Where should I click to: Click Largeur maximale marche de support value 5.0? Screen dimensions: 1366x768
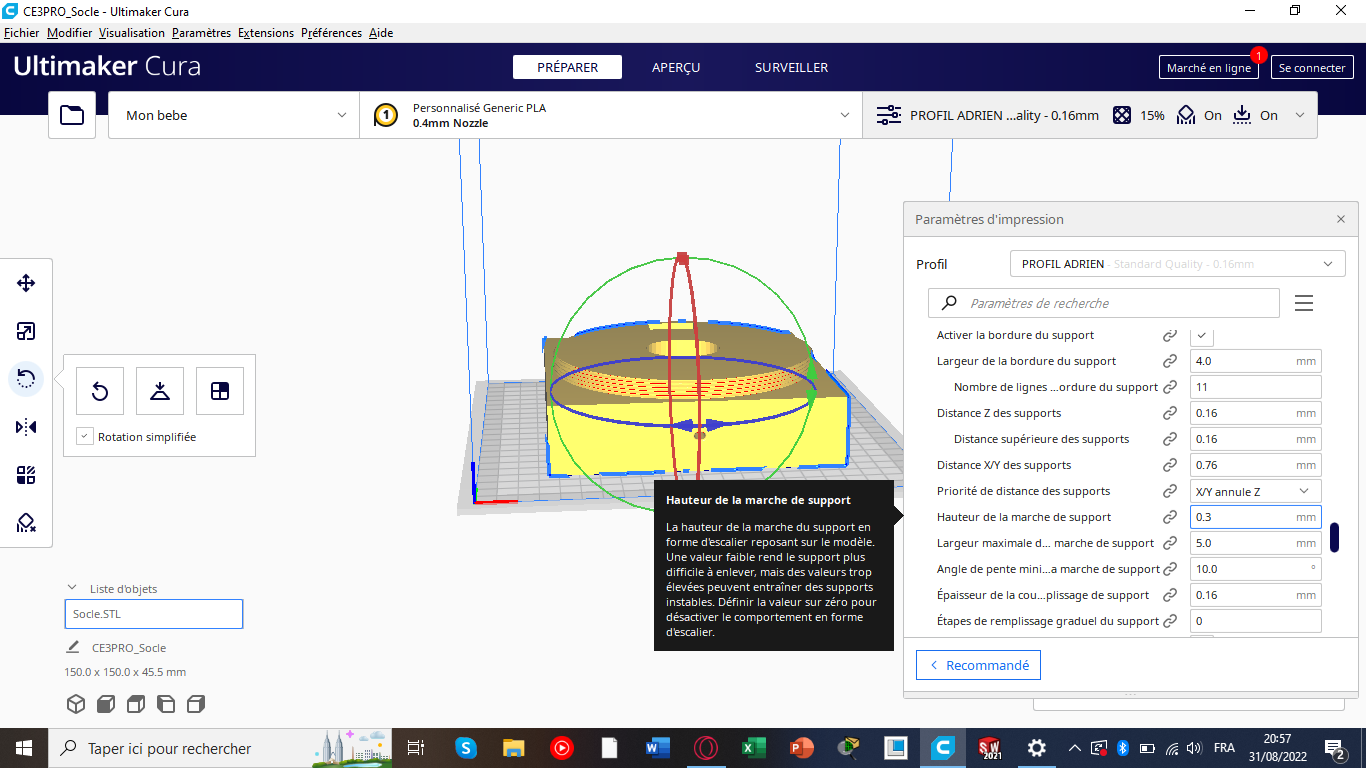pyautogui.click(x=1255, y=543)
